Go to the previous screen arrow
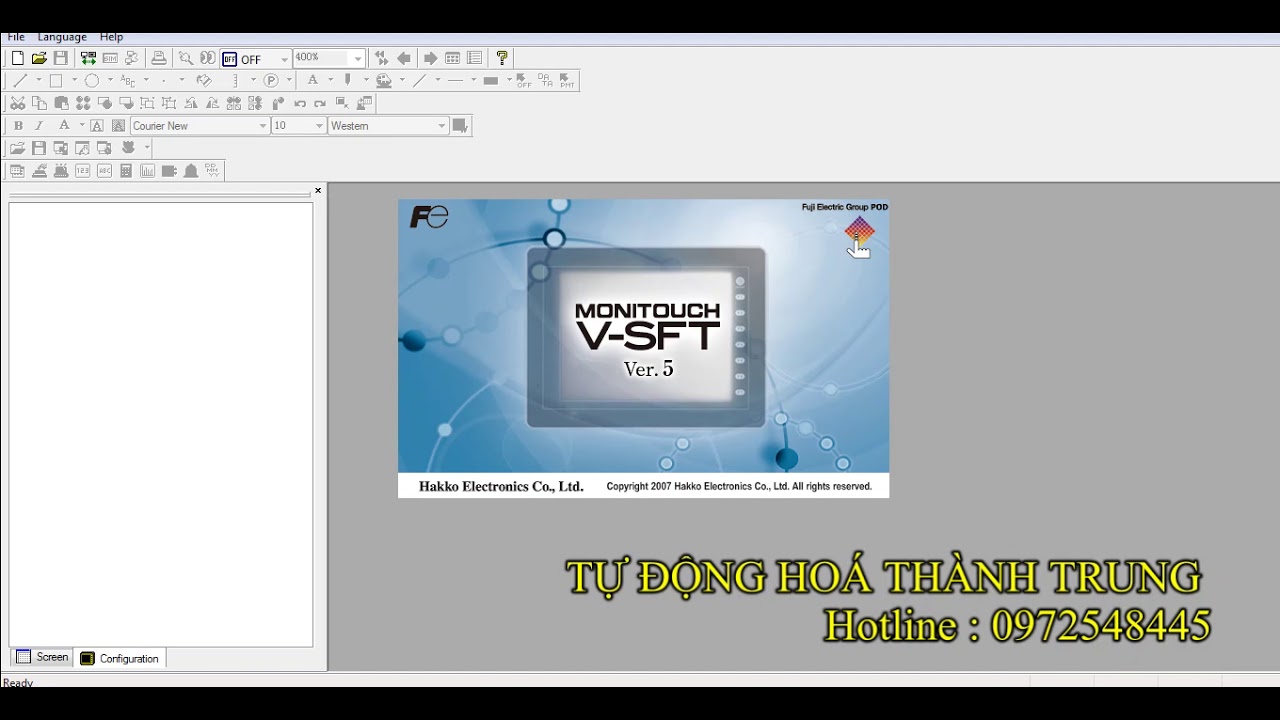1280x720 pixels. pyautogui.click(x=404, y=58)
